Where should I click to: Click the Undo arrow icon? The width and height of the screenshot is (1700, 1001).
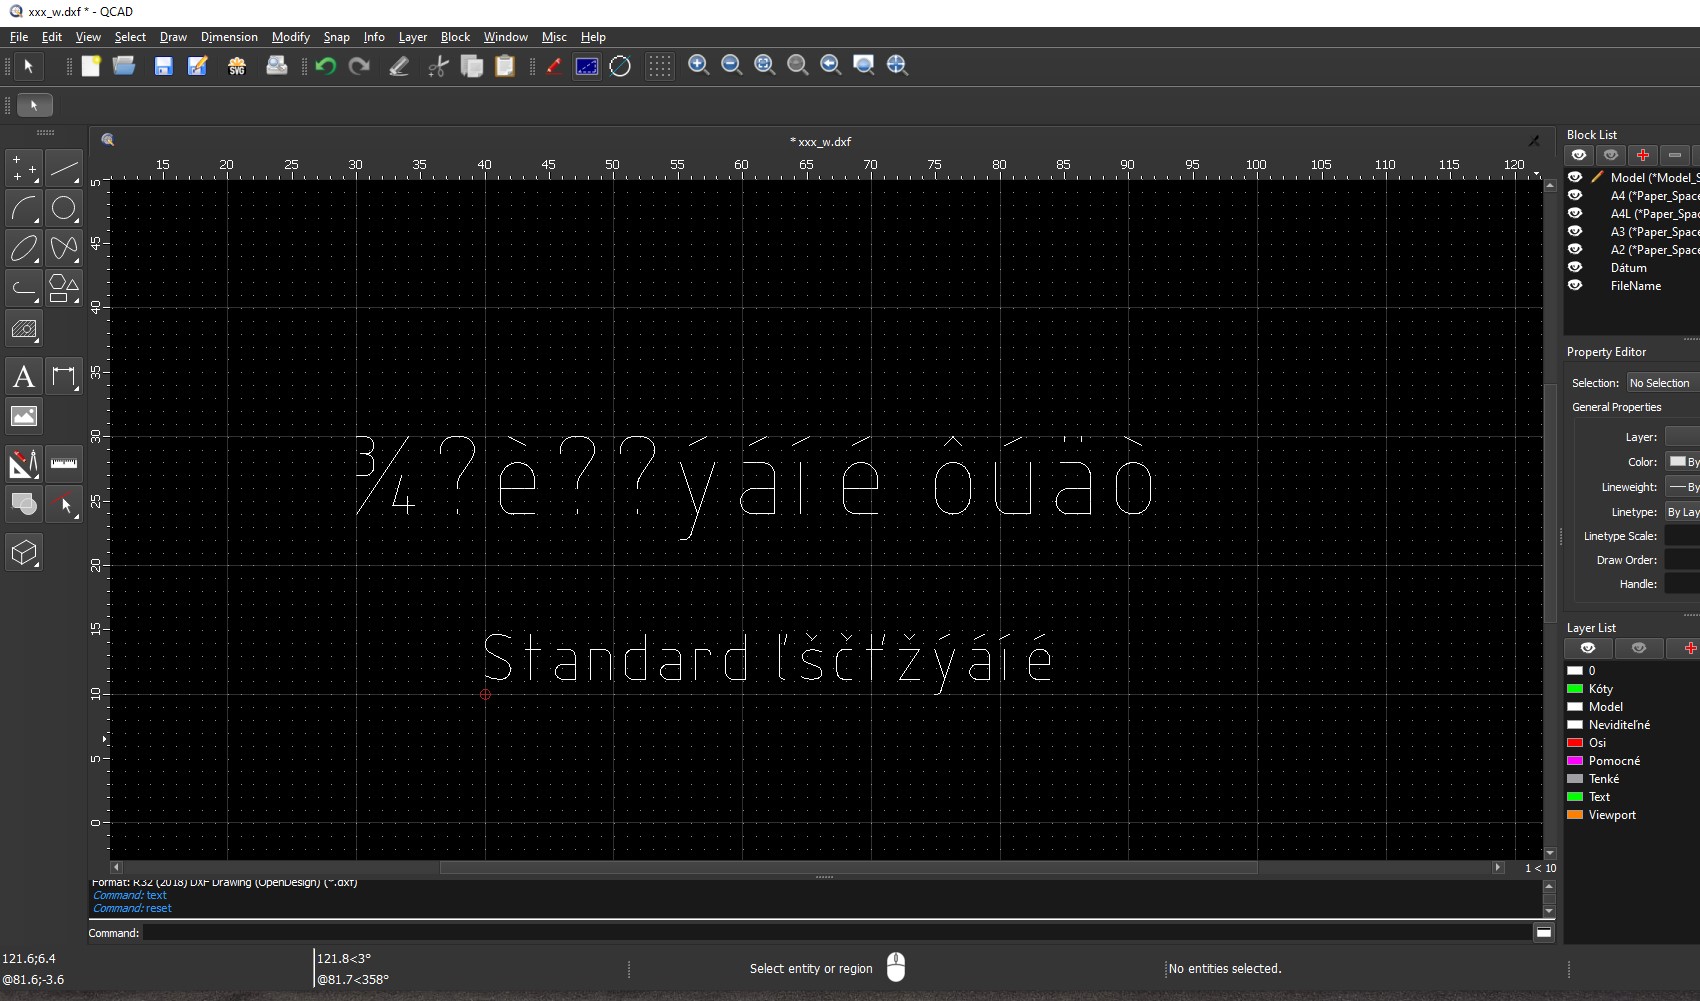325,66
